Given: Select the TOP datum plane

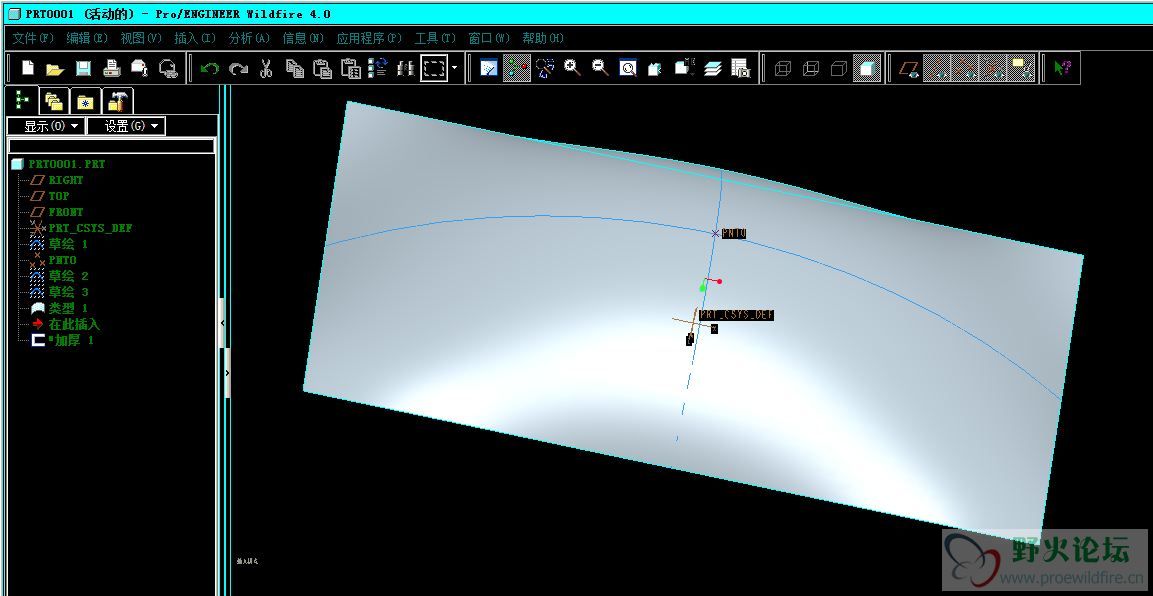Looking at the screenshot, I should pos(58,196).
